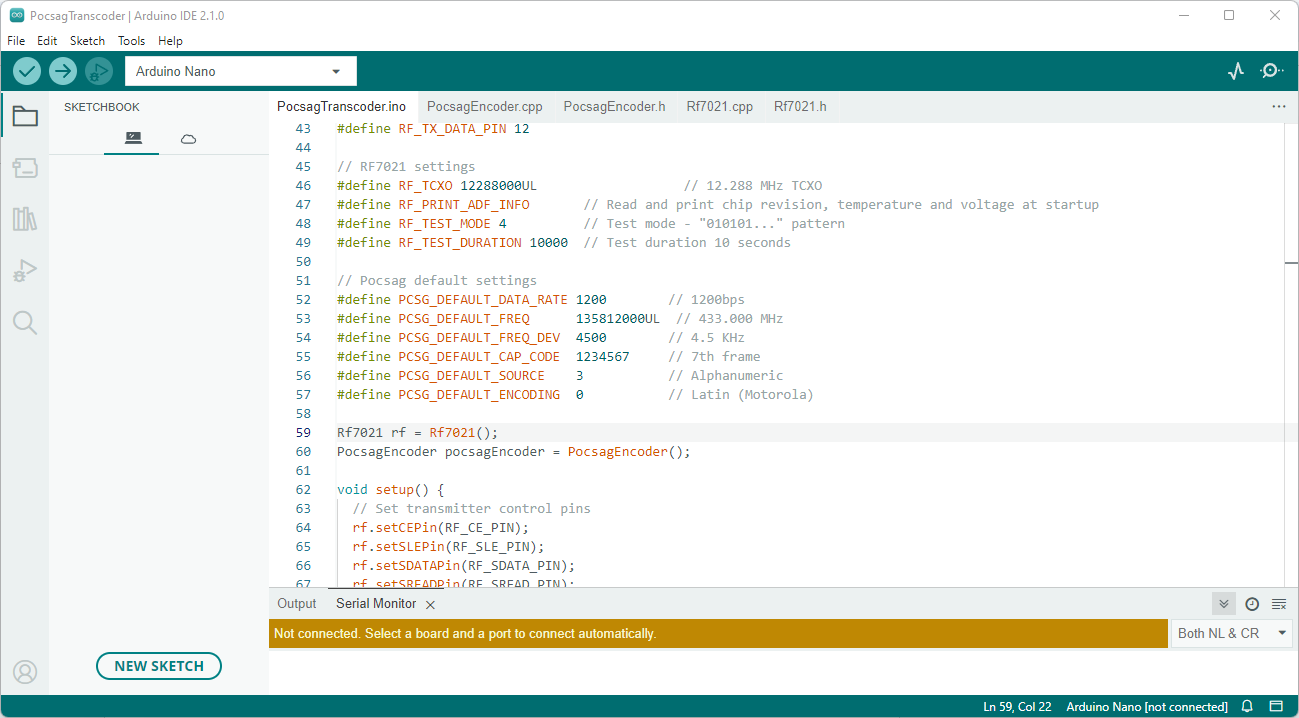Screen dimensions: 1299x718
Task: Start debugging with the debug toolbar button
Action: point(99,71)
